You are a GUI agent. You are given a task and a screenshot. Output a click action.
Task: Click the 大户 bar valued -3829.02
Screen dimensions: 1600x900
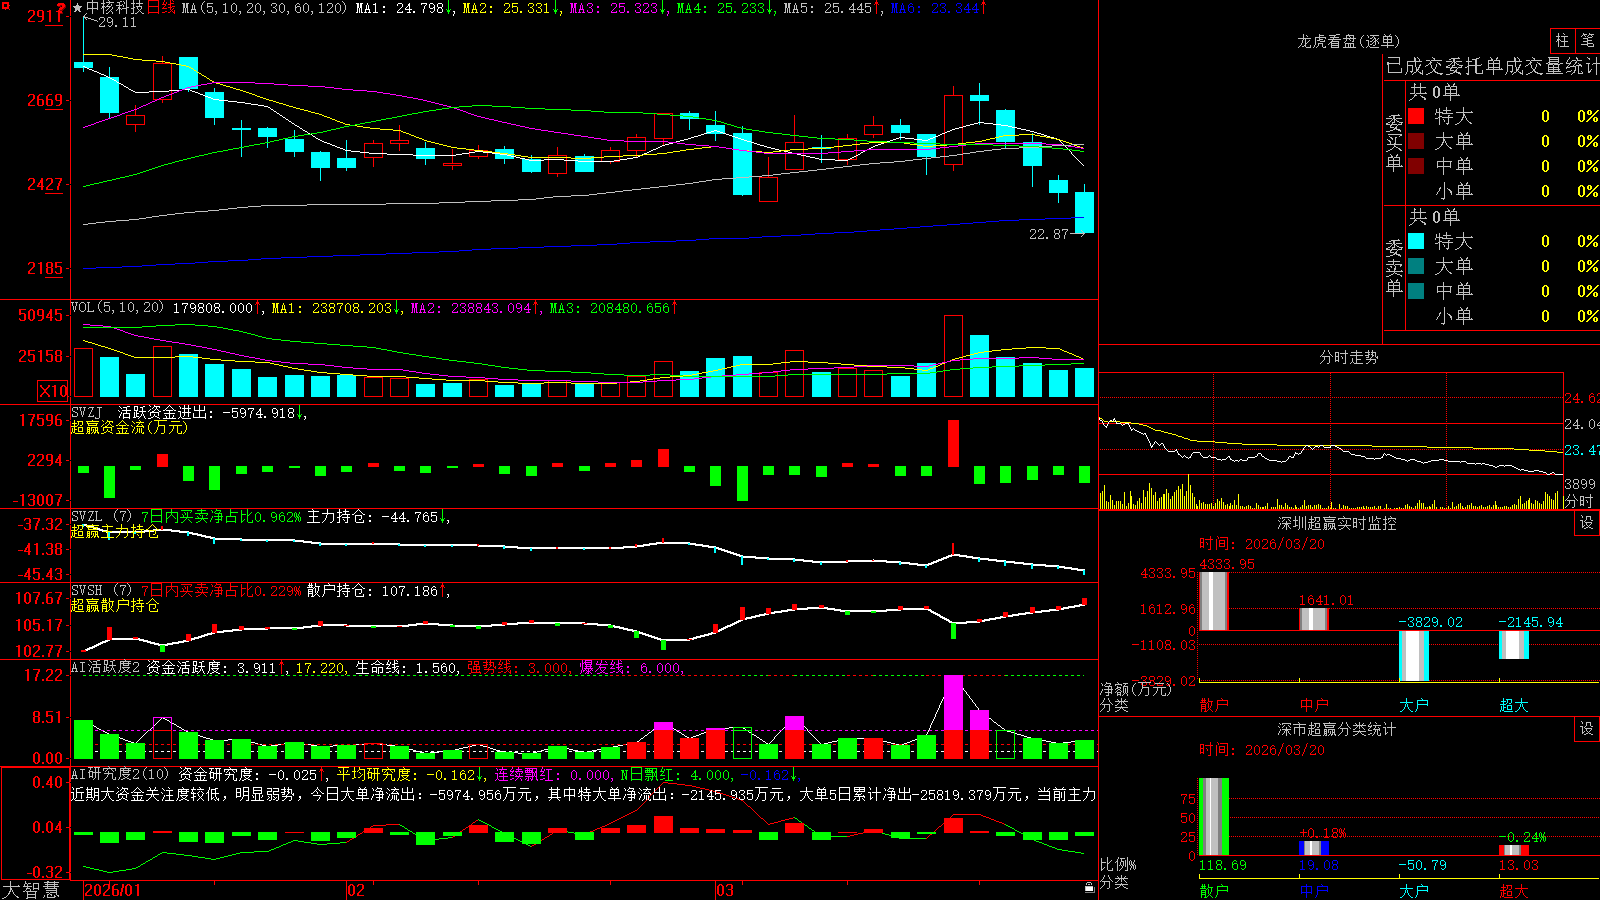(x=1413, y=656)
